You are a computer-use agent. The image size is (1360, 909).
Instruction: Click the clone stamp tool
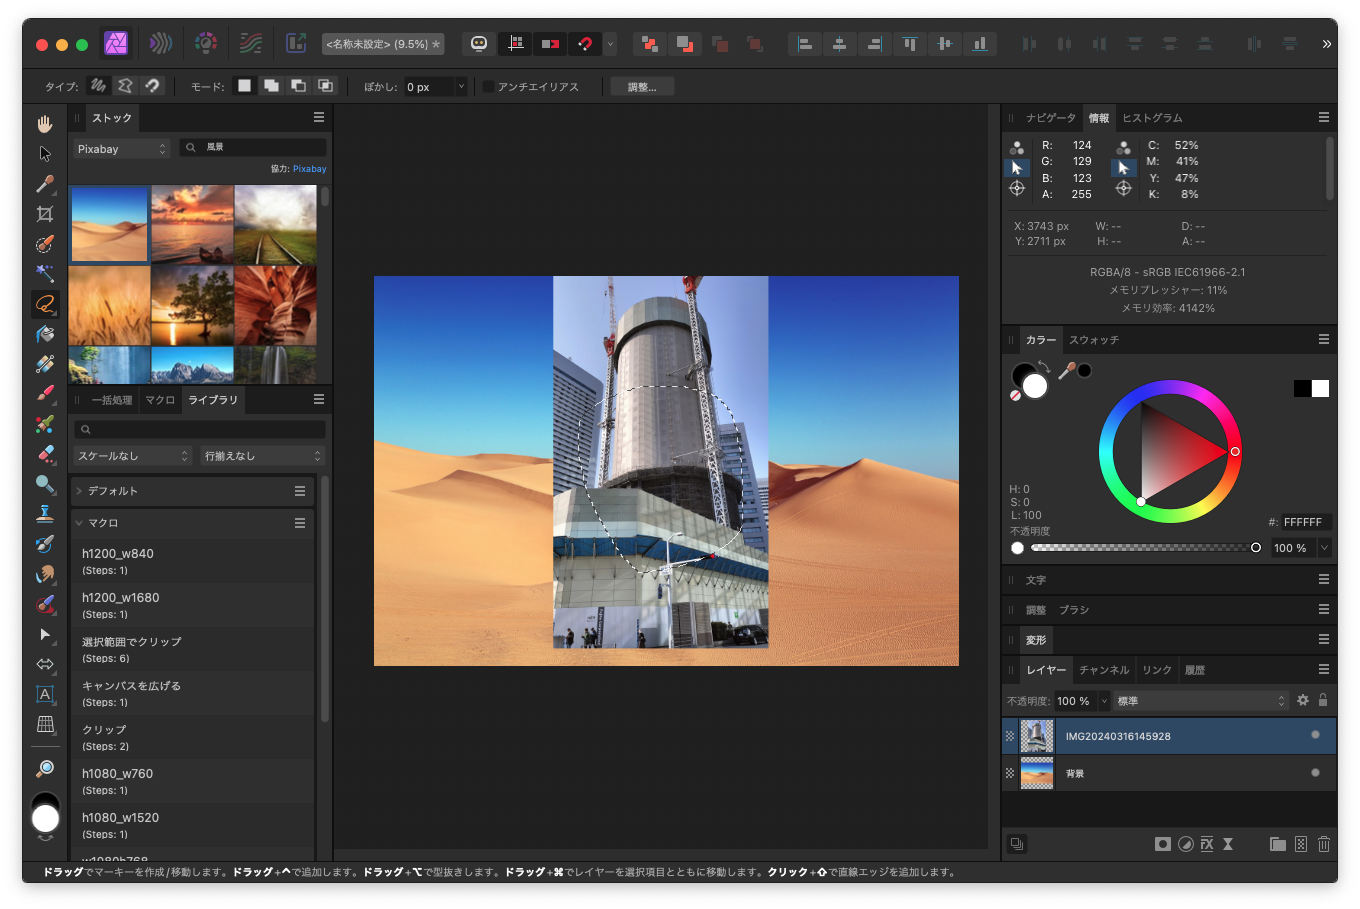[45, 514]
